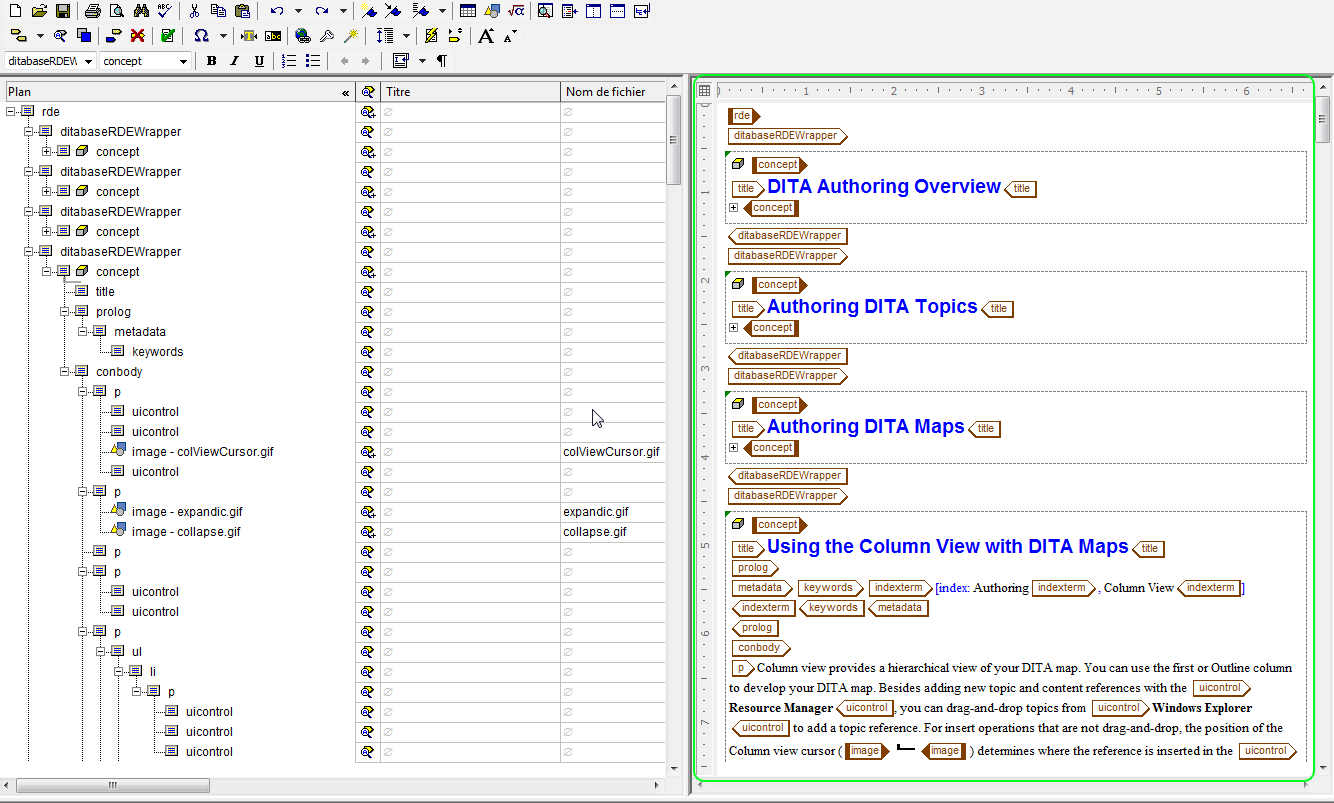This screenshot has height=803, width=1334.
Task: Copy the selection
Action: (x=218, y=11)
